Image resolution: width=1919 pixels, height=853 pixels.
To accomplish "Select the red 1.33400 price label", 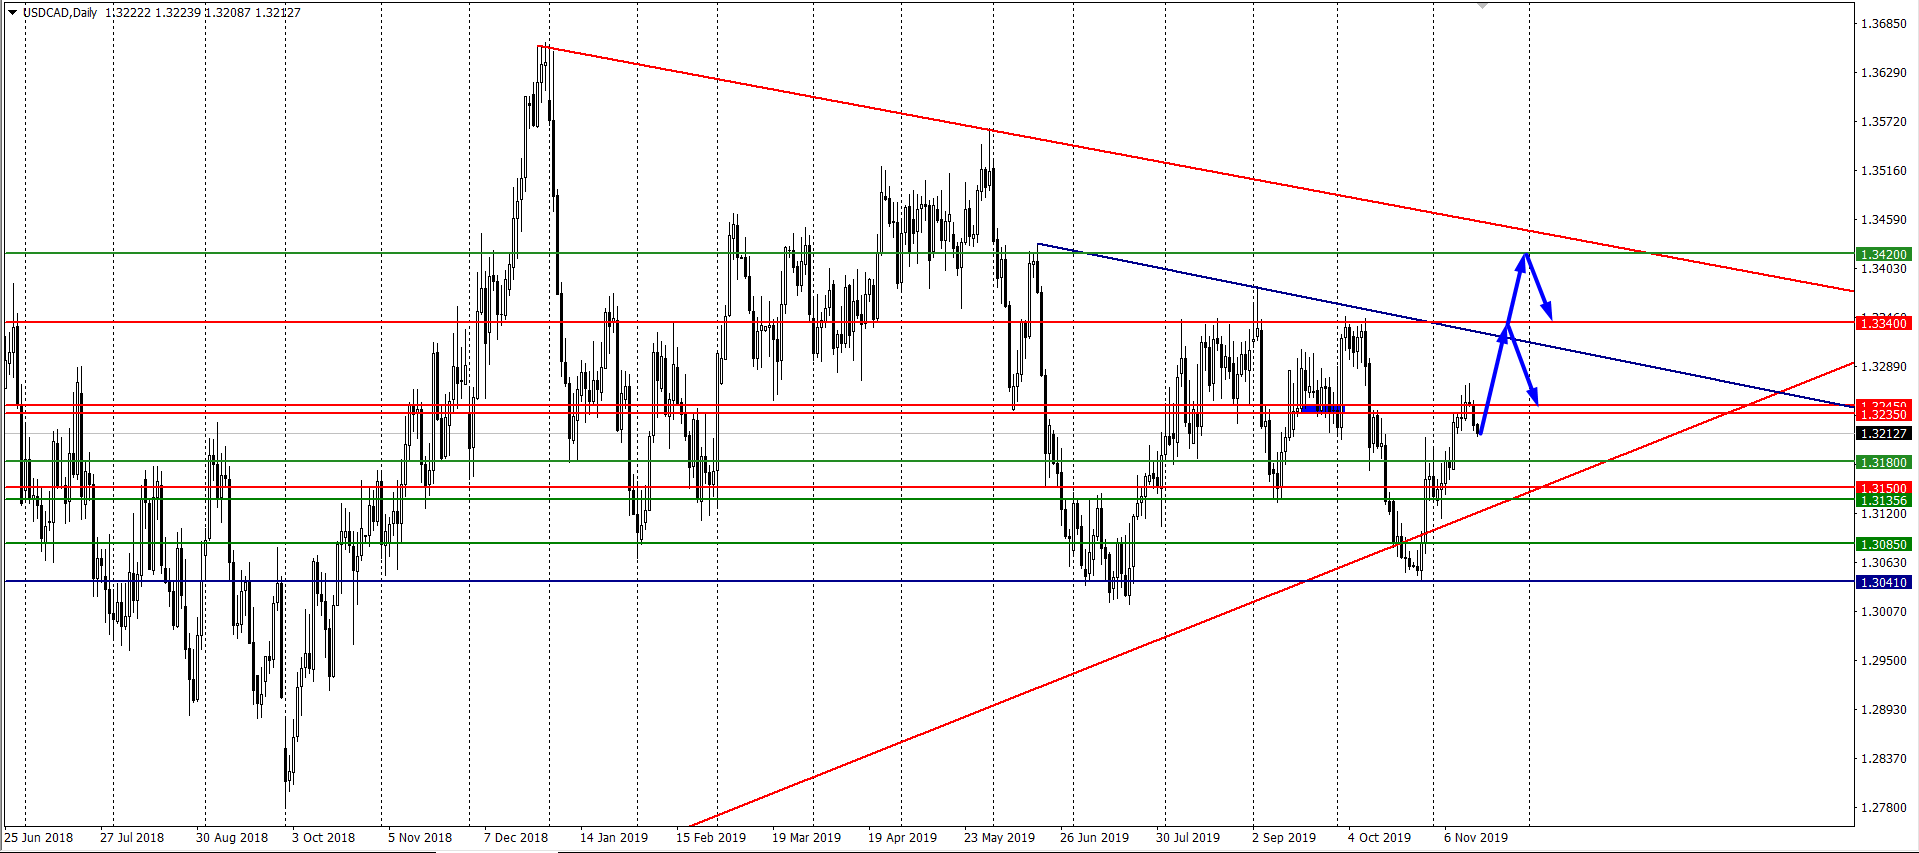I will pyautogui.click(x=1883, y=323).
